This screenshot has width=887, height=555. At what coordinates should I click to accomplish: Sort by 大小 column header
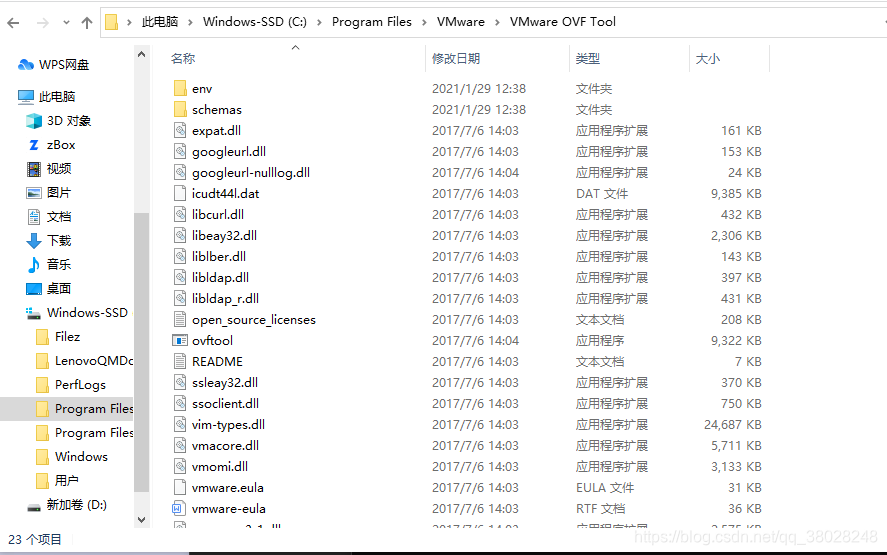tap(707, 59)
